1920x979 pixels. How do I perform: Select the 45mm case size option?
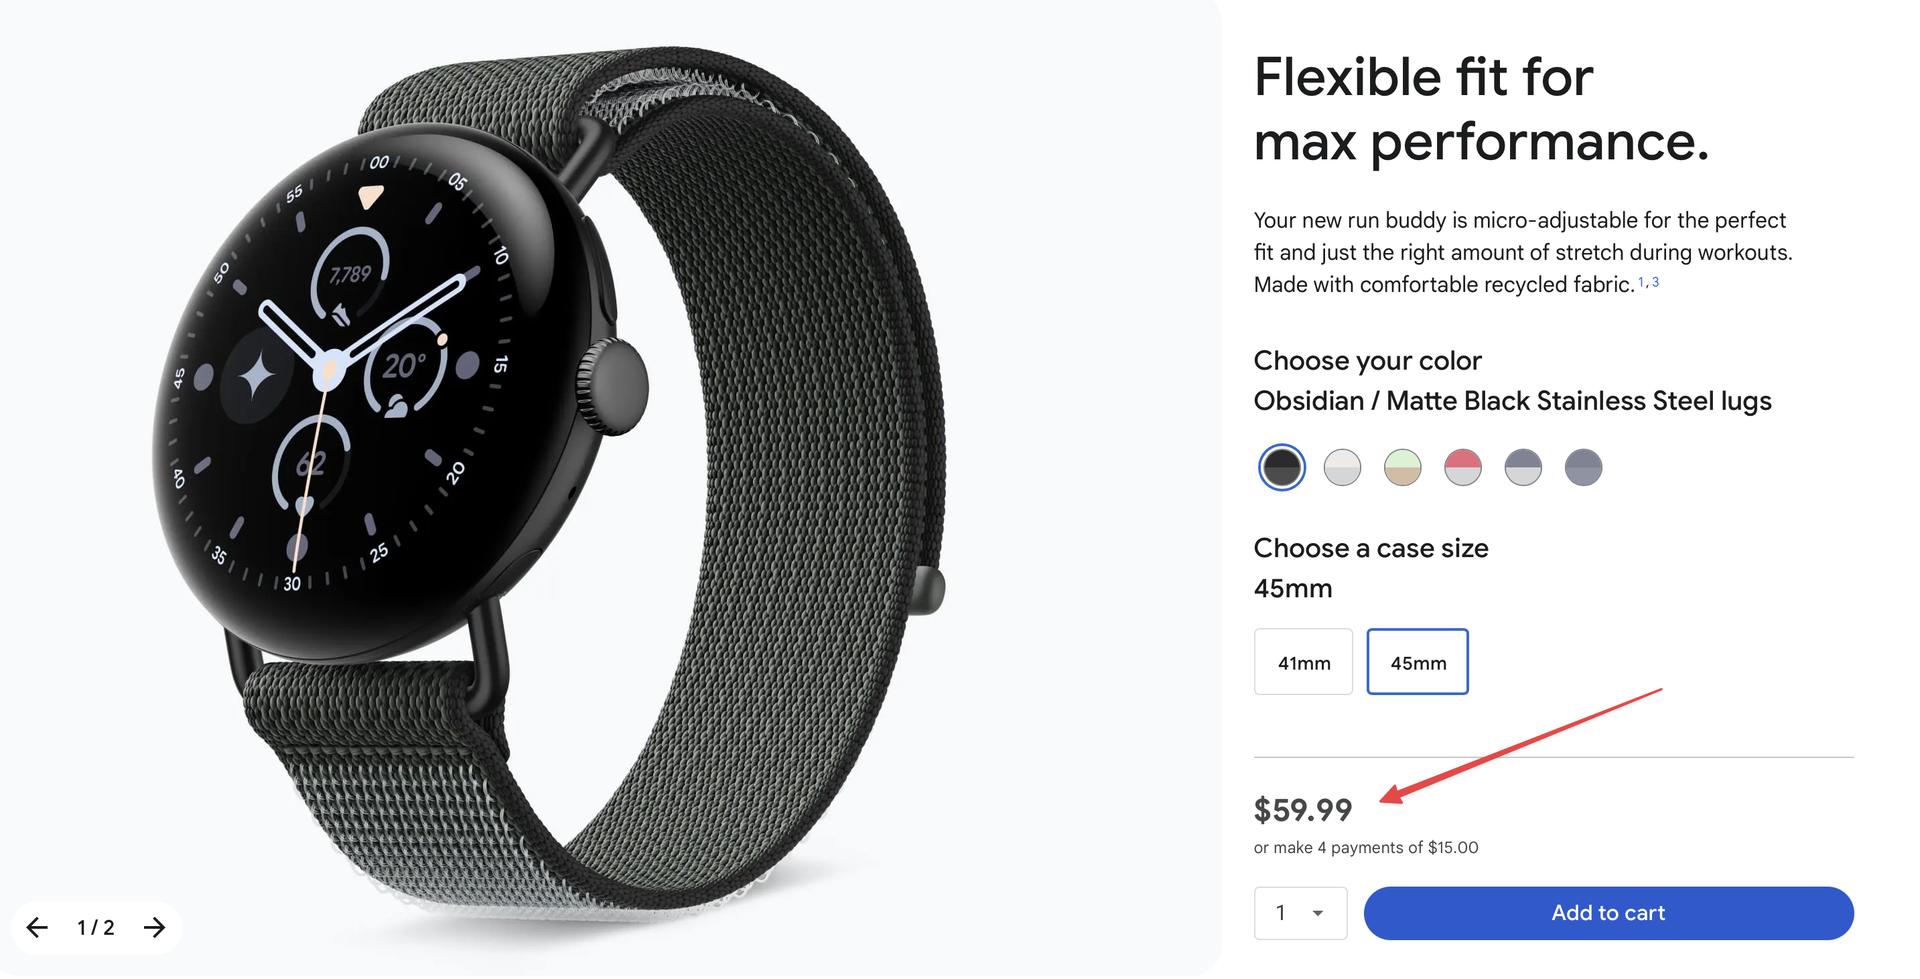(x=1417, y=662)
